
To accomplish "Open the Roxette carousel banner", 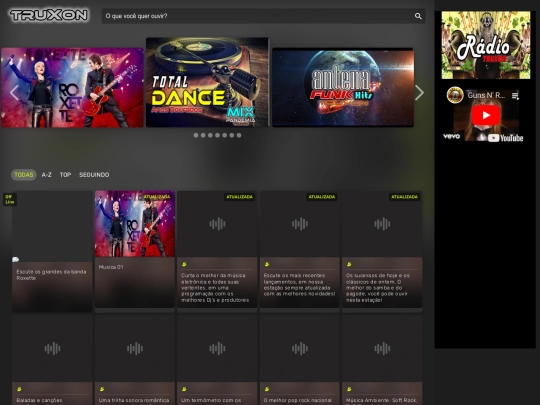I will coord(72,88).
